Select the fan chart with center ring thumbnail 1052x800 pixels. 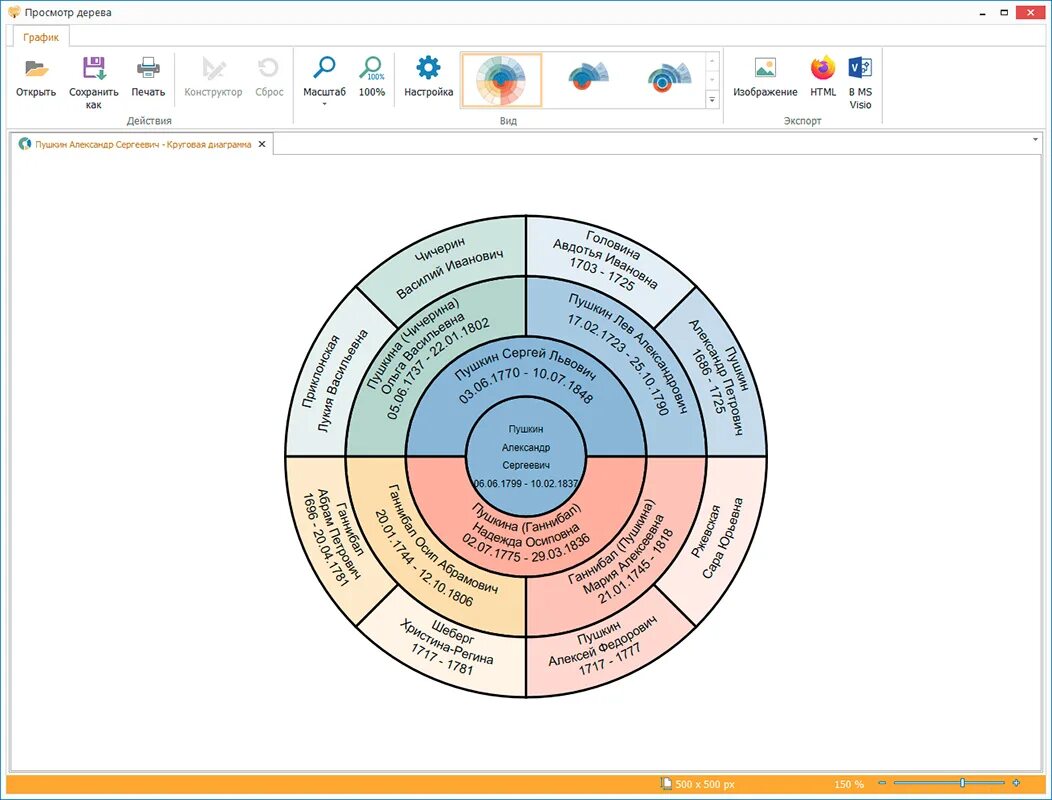[x=670, y=80]
